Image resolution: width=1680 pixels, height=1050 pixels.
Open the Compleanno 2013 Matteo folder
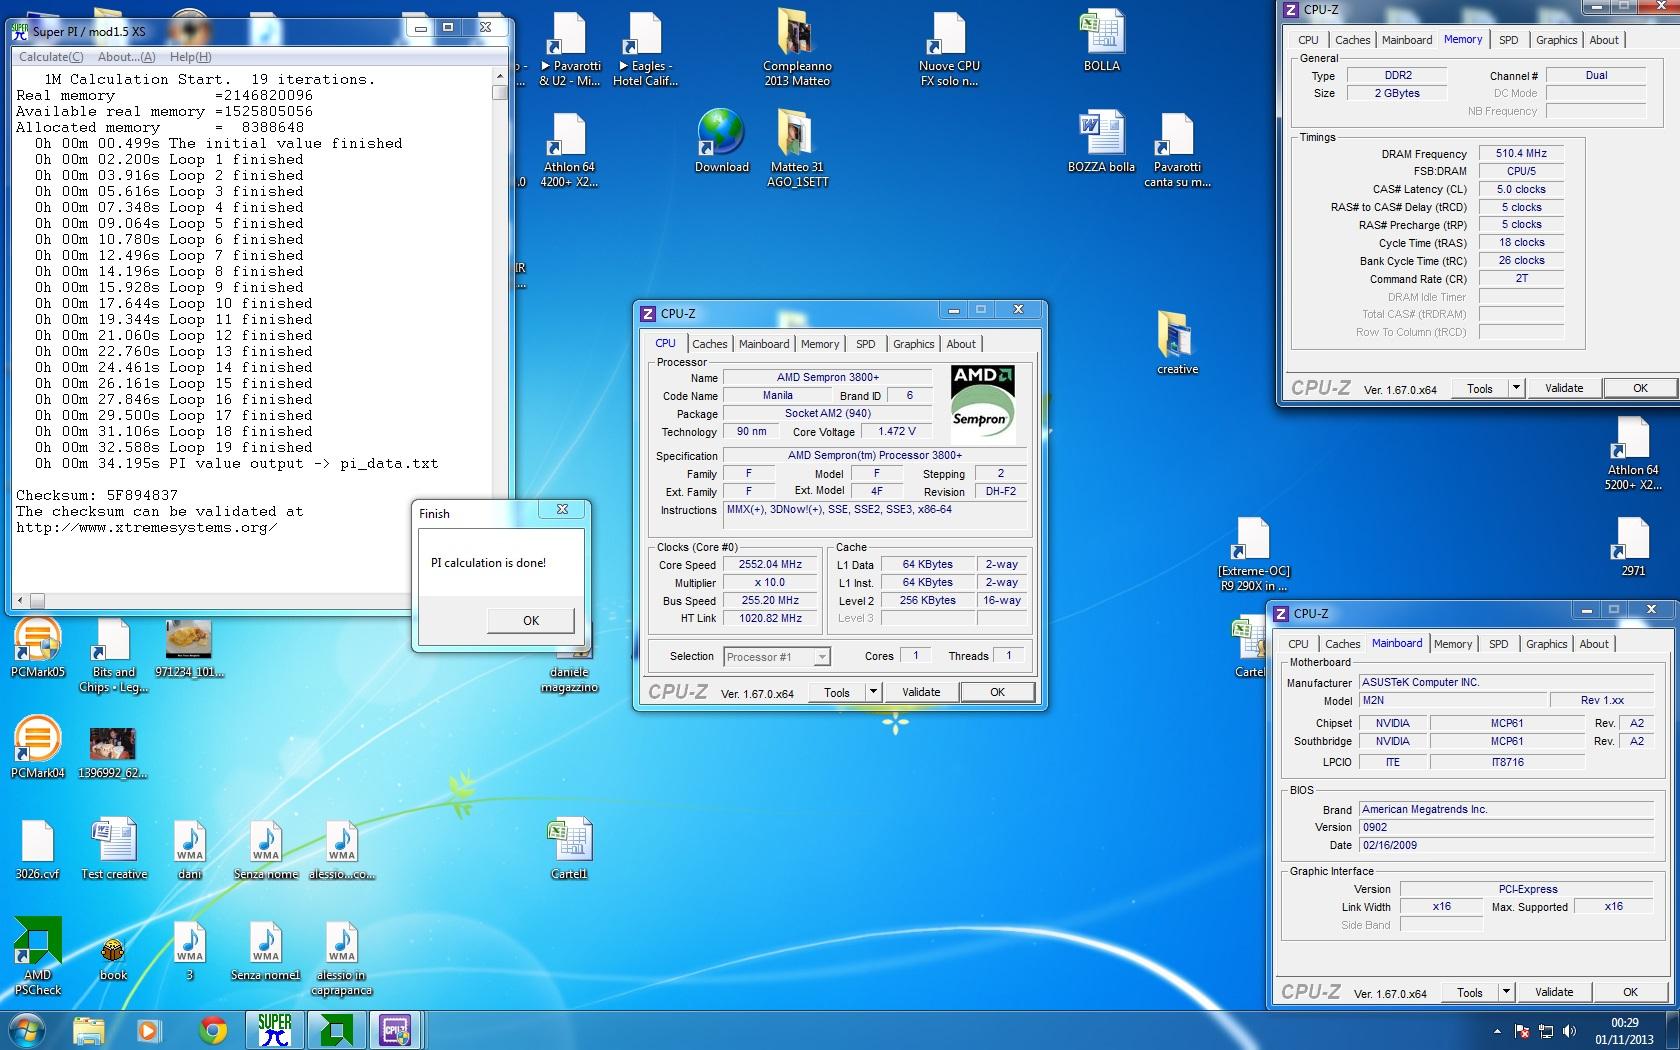(x=797, y=47)
